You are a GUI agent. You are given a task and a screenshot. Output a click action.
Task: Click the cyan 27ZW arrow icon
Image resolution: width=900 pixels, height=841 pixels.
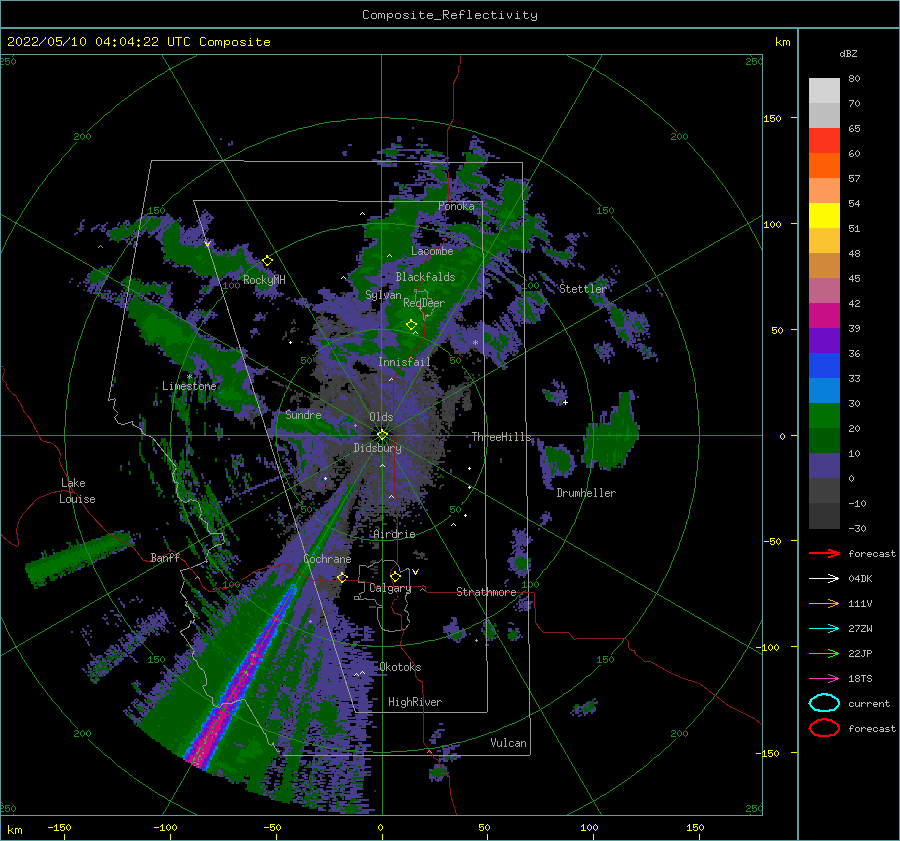(x=824, y=629)
